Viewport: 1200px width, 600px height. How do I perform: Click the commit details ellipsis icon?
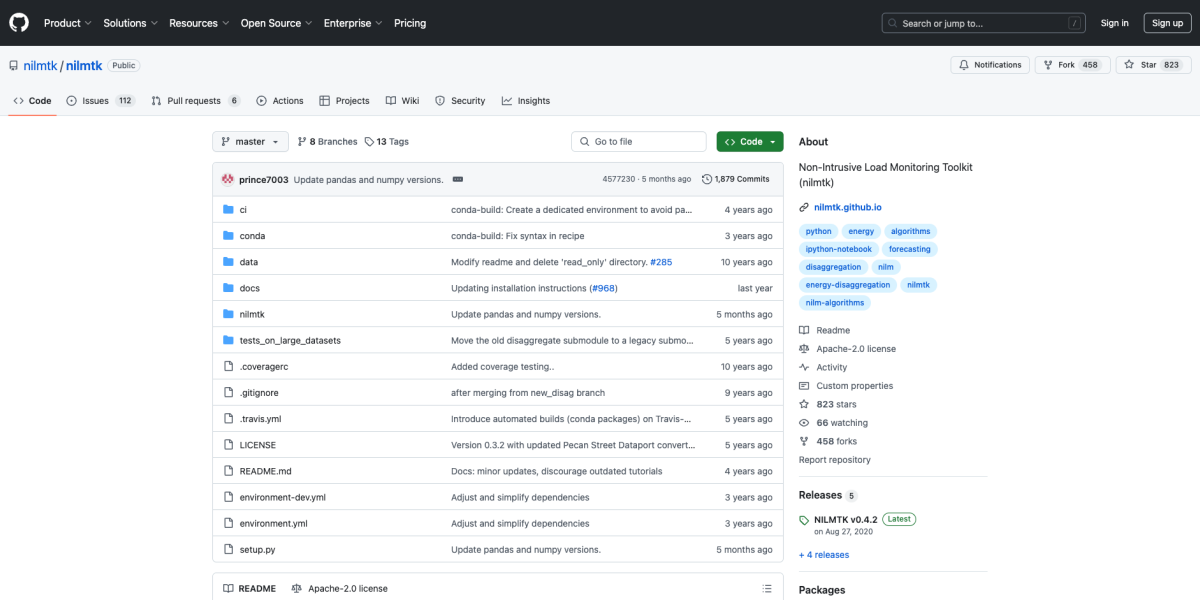pyautogui.click(x=458, y=179)
